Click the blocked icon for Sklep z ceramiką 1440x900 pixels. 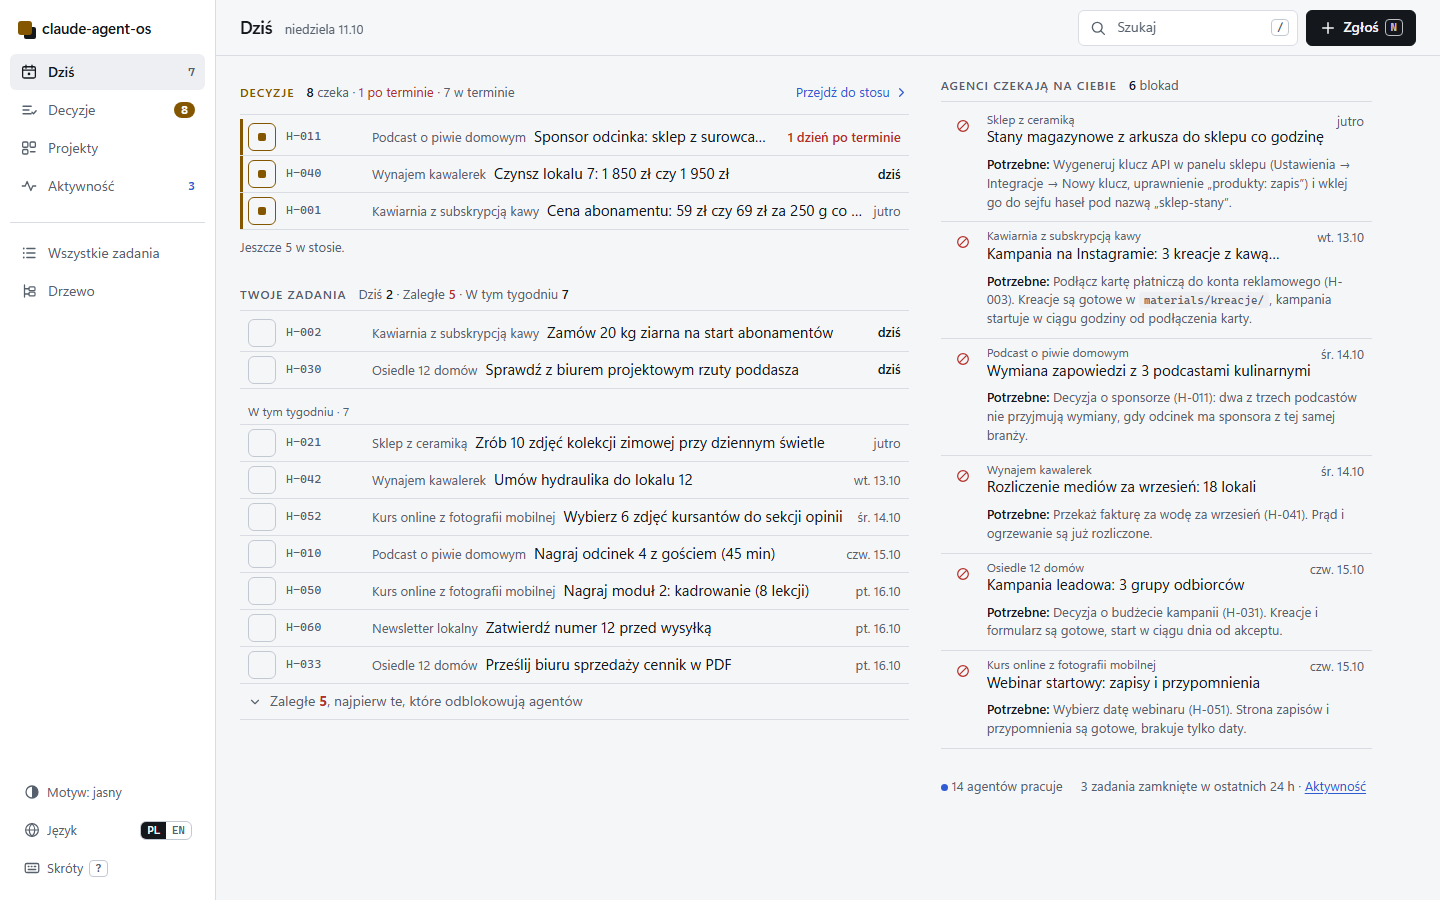point(963,126)
